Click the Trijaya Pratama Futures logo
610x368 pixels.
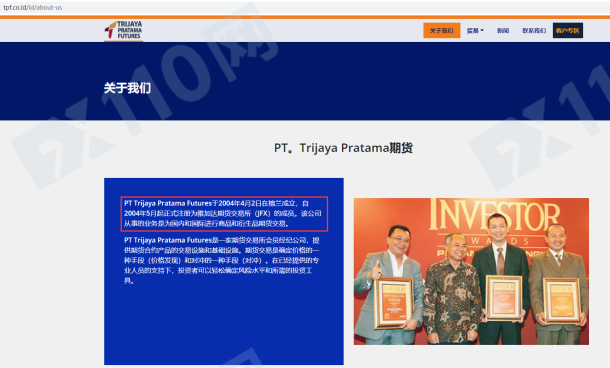123,30
